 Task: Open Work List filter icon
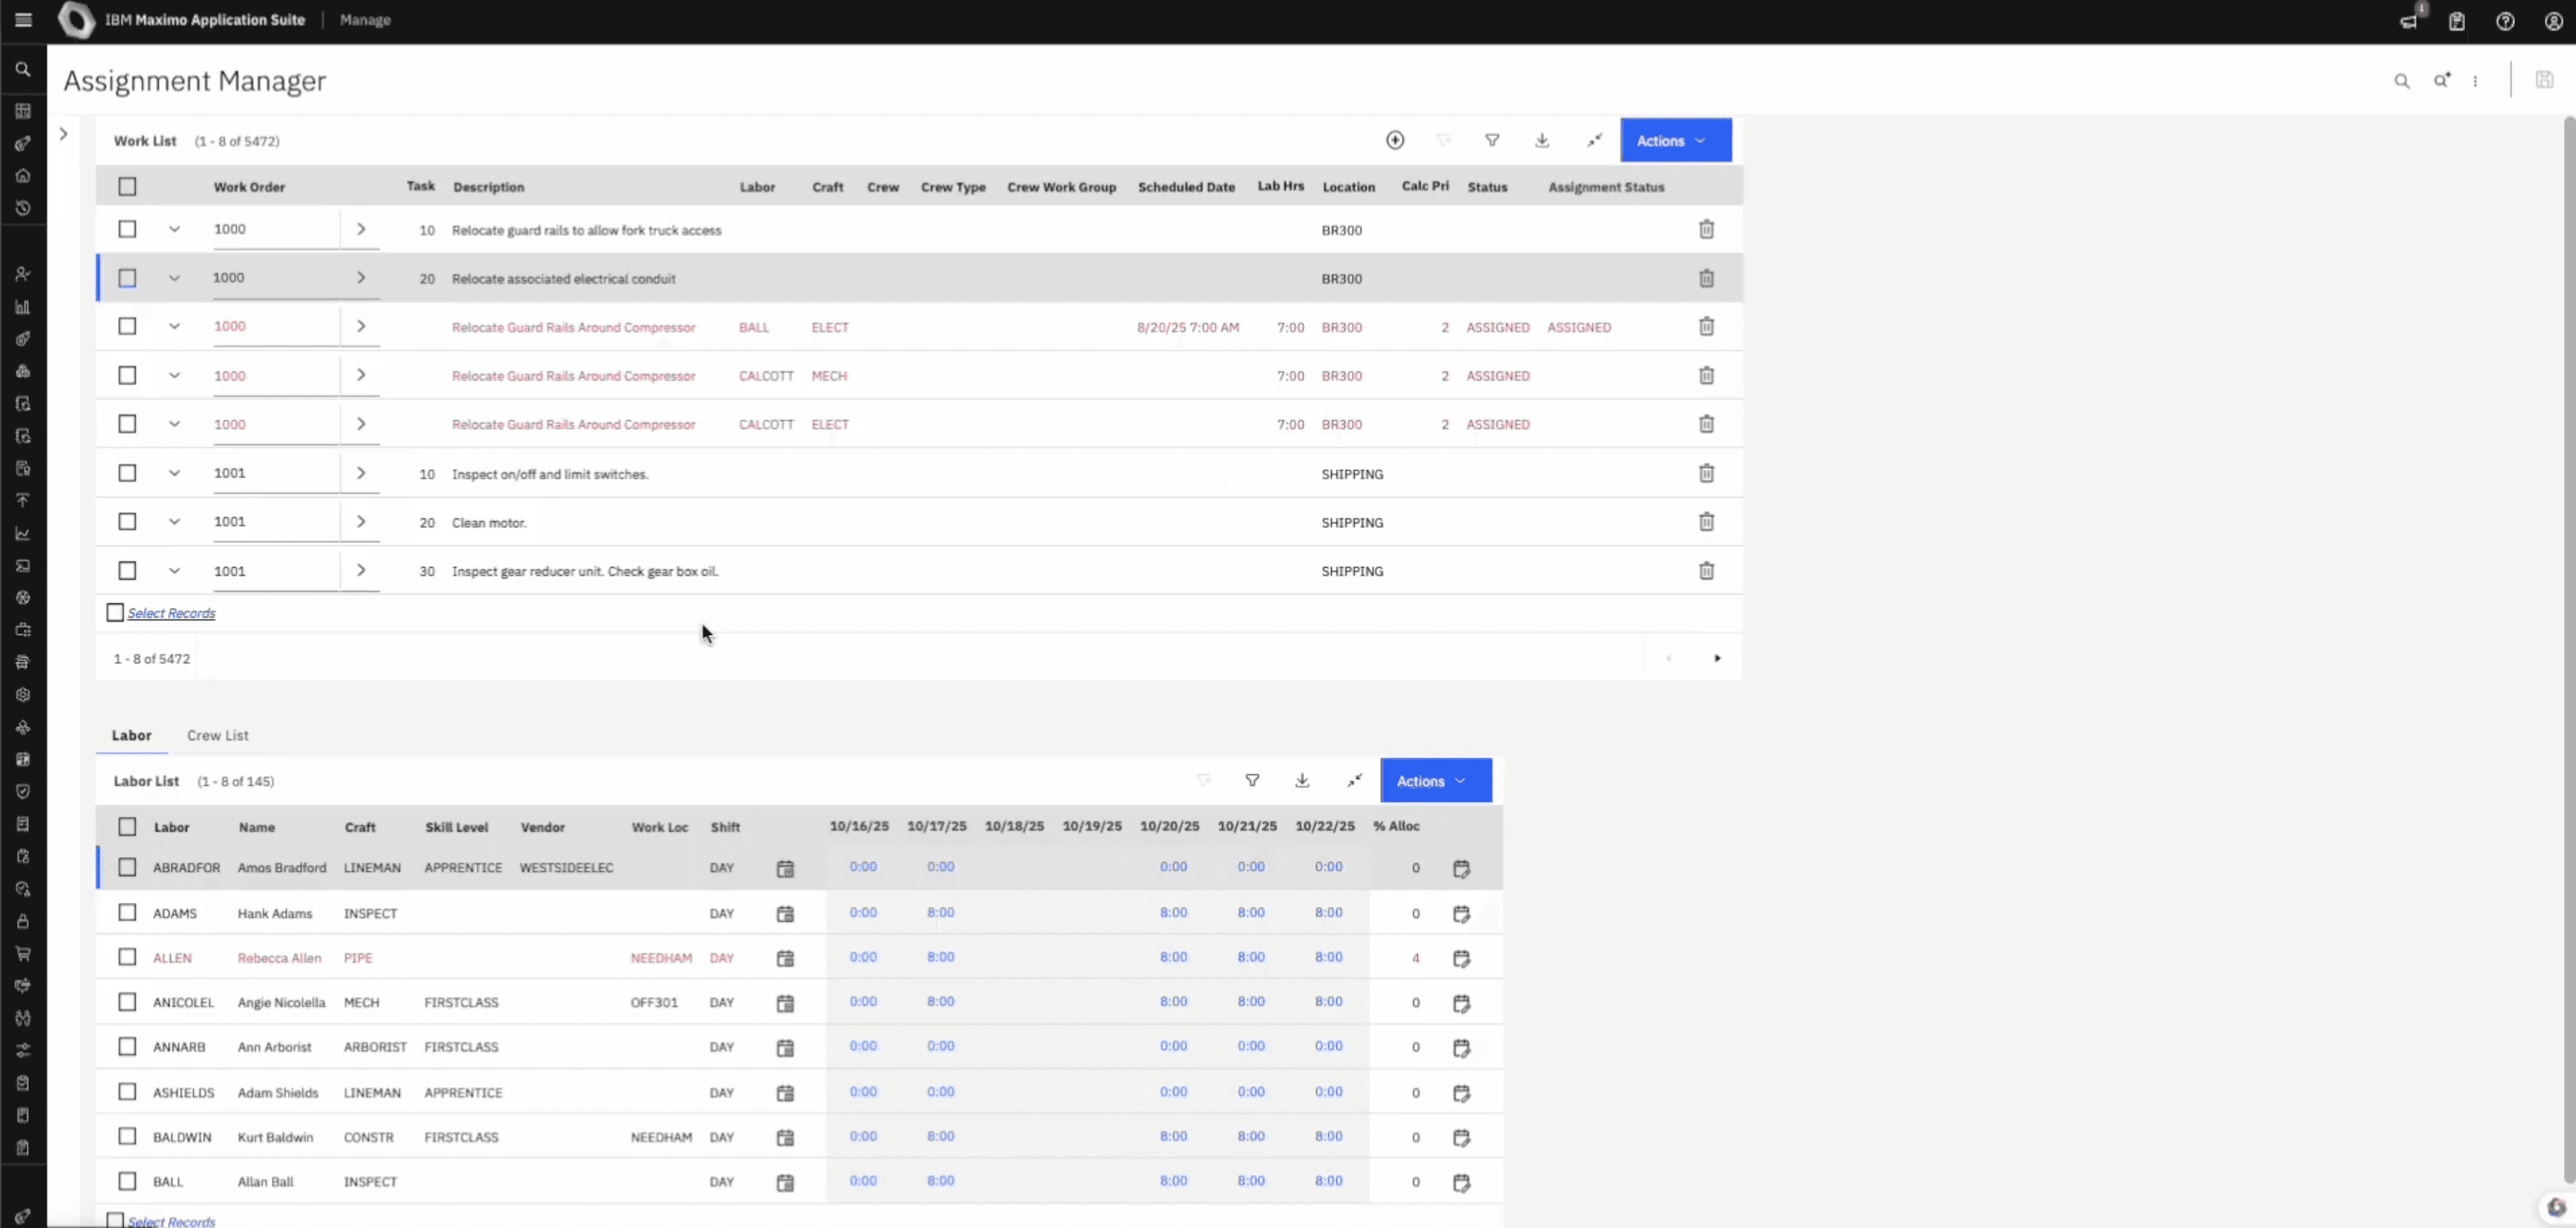tap(1492, 140)
